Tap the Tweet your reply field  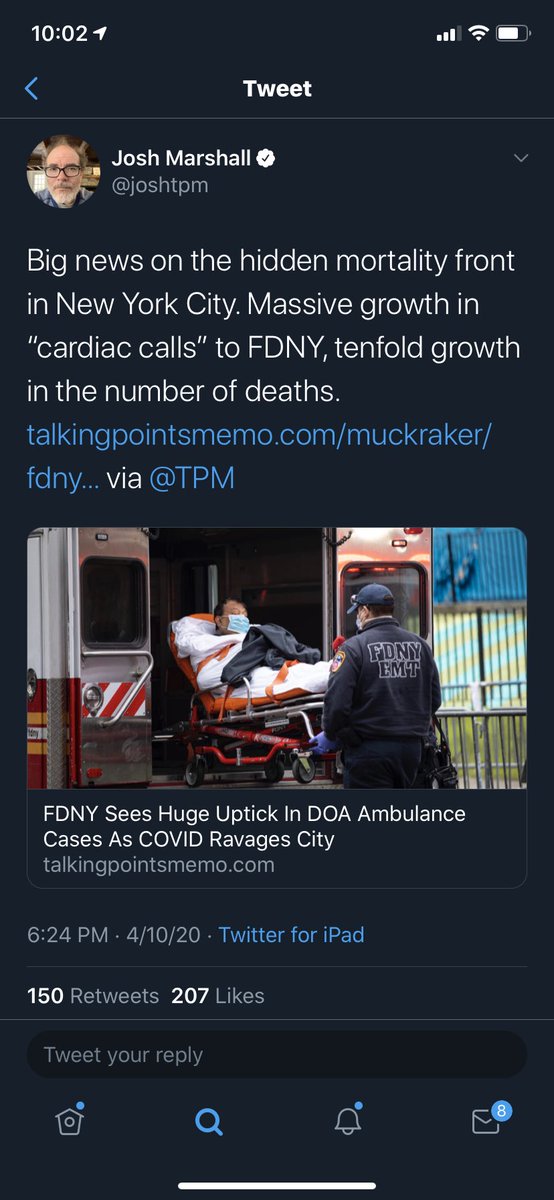pos(277,1055)
